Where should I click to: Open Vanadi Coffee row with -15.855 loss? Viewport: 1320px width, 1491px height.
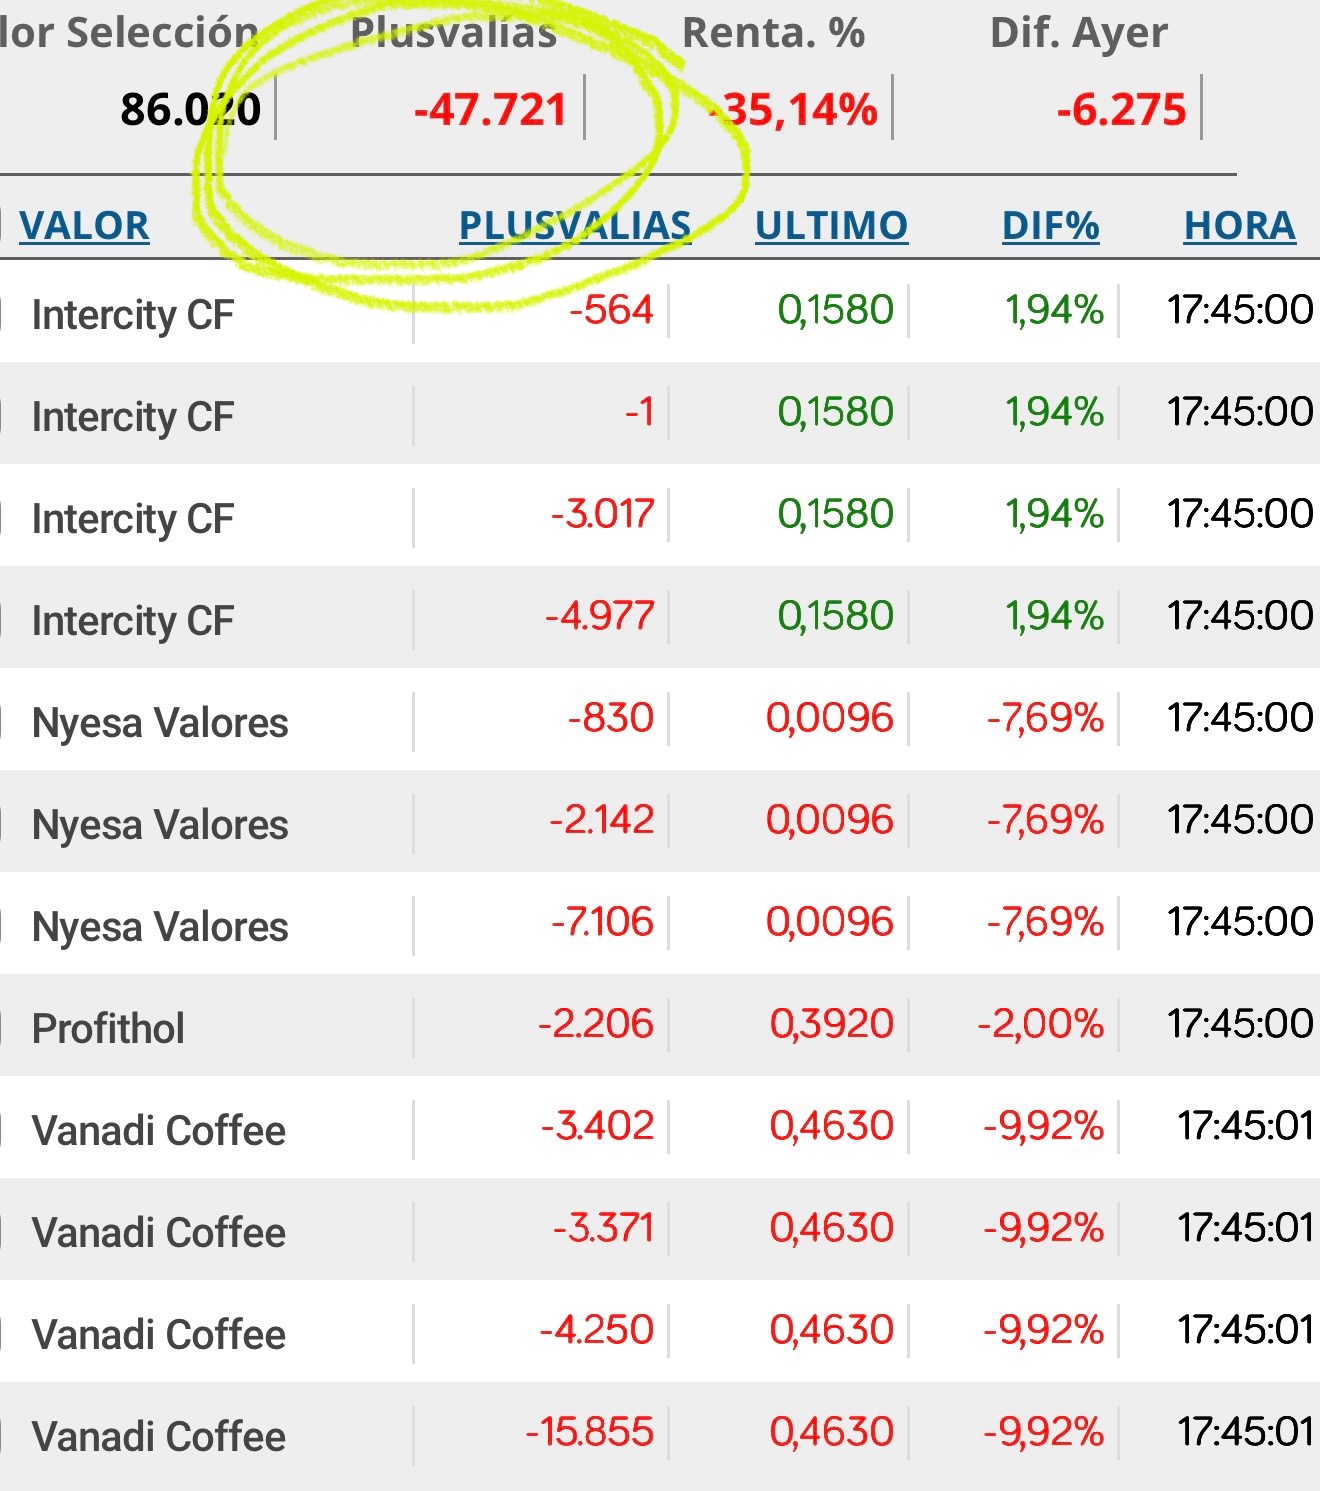click(x=660, y=1433)
